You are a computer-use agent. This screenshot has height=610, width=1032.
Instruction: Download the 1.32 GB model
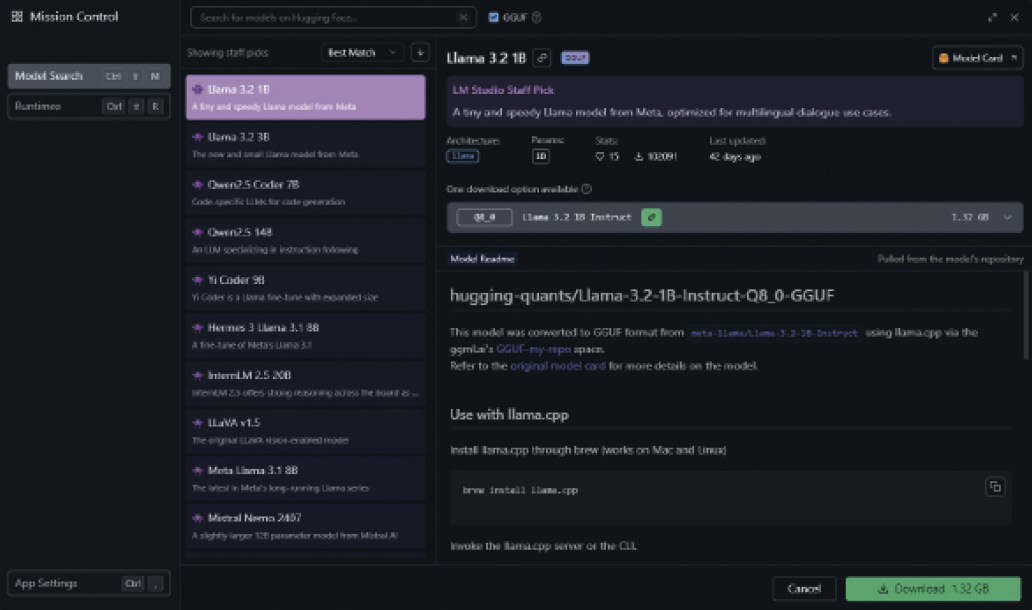(x=933, y=589)
